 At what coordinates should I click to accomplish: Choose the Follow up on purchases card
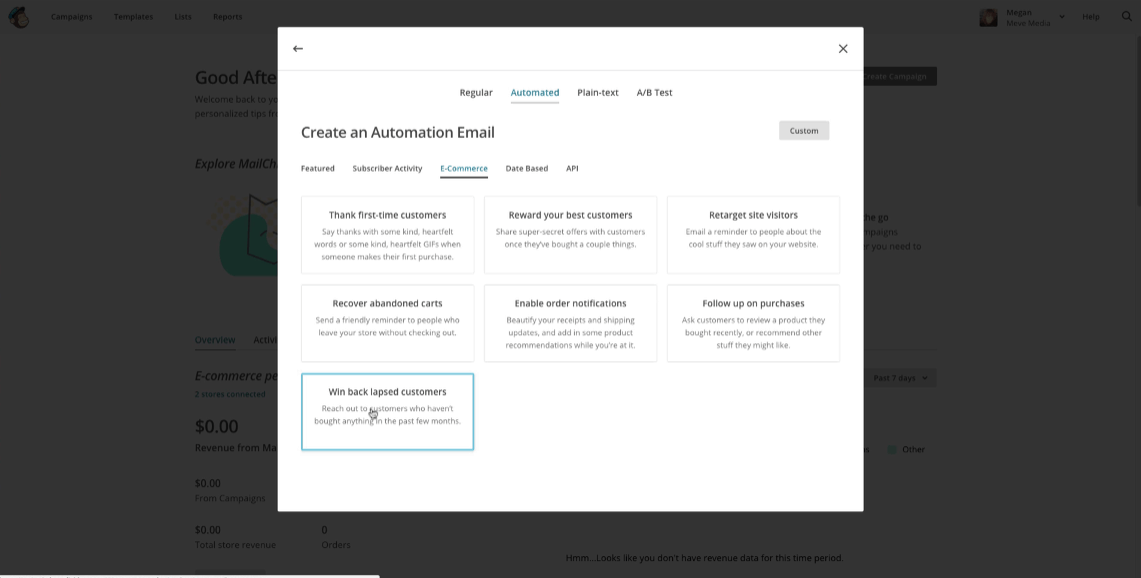(x=753, y=323)
